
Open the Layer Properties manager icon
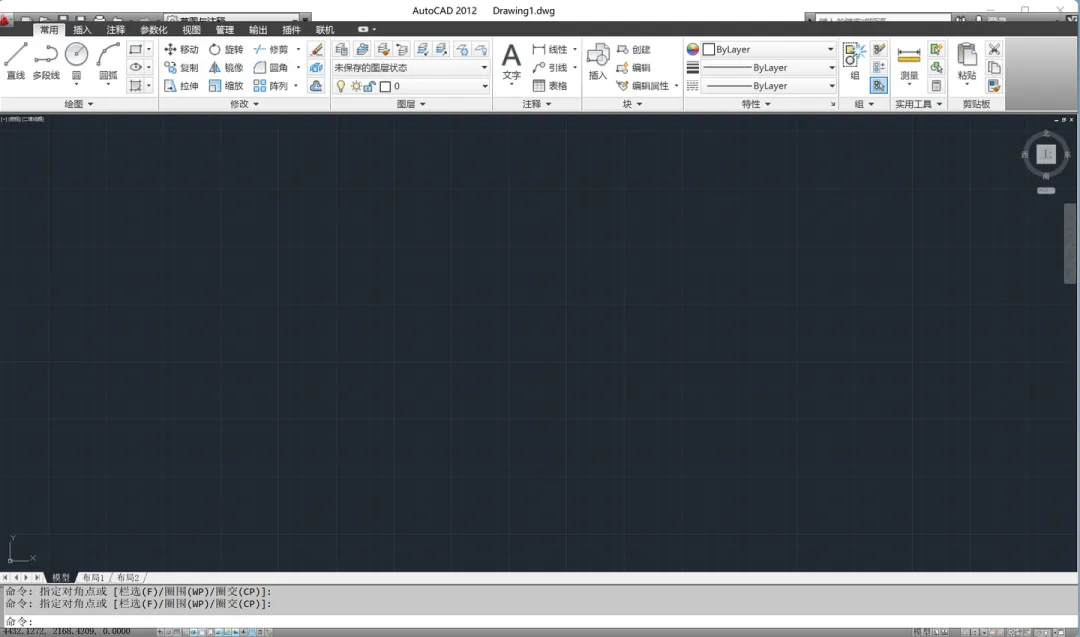click(x=341, y=49)
